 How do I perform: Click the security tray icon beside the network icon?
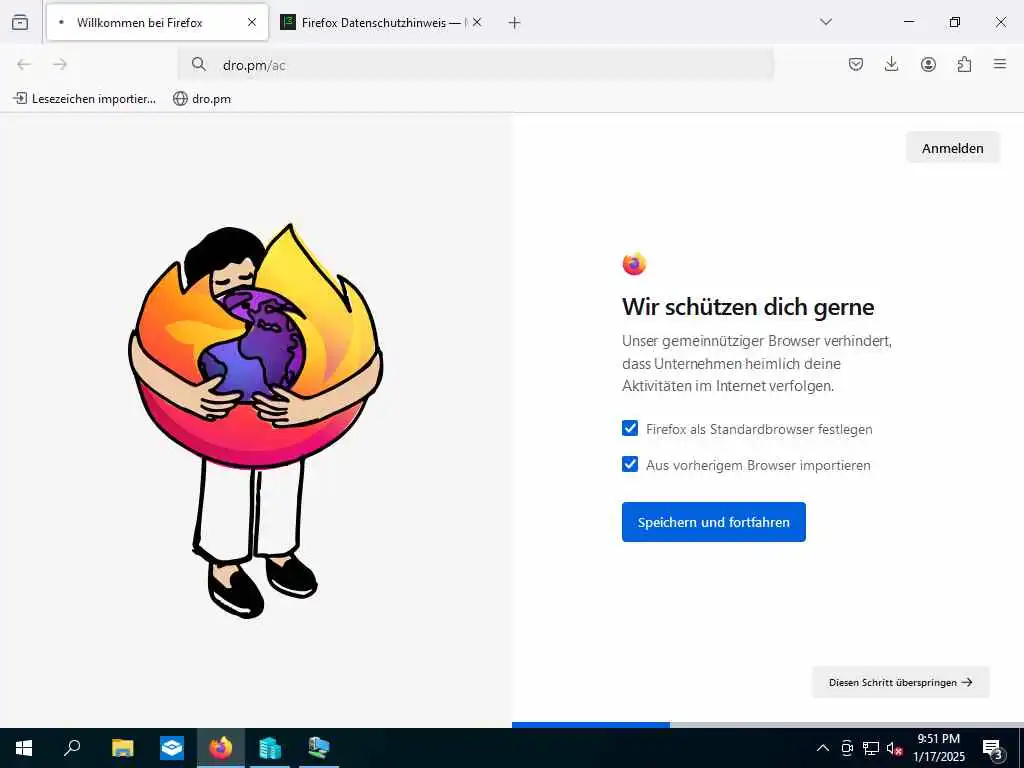(x=847, y=748)
